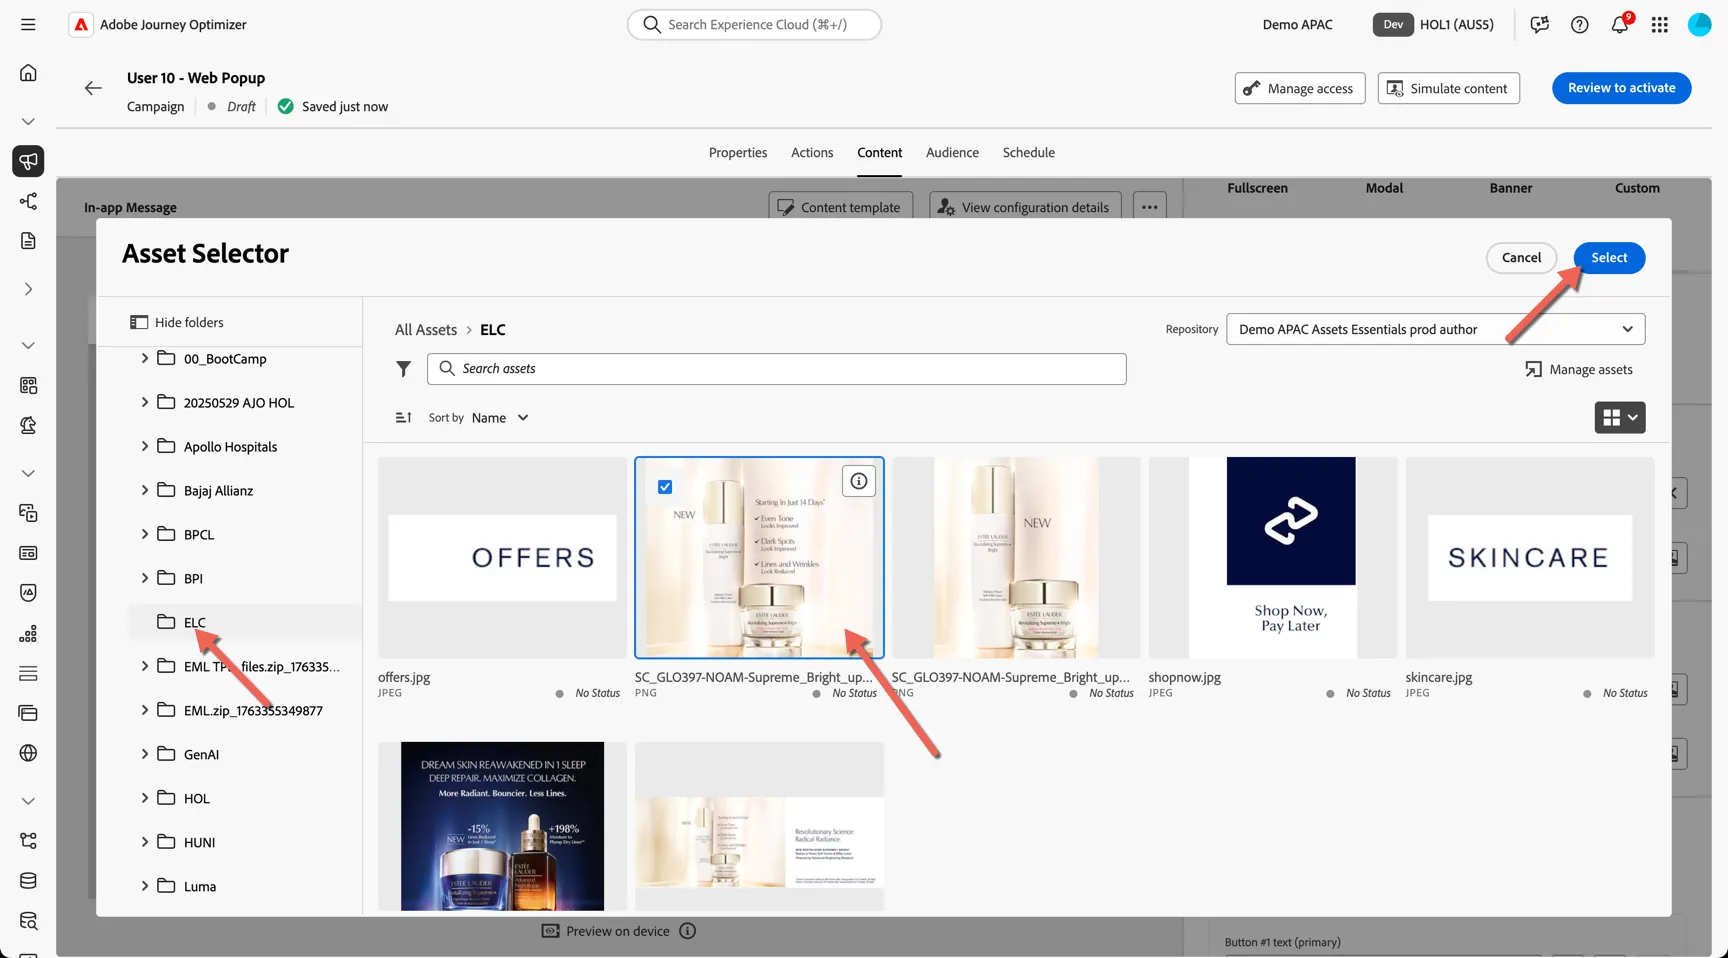Click Review to activate button
The height and width of the screenshot is (958, 1728).
[1621, 88]
